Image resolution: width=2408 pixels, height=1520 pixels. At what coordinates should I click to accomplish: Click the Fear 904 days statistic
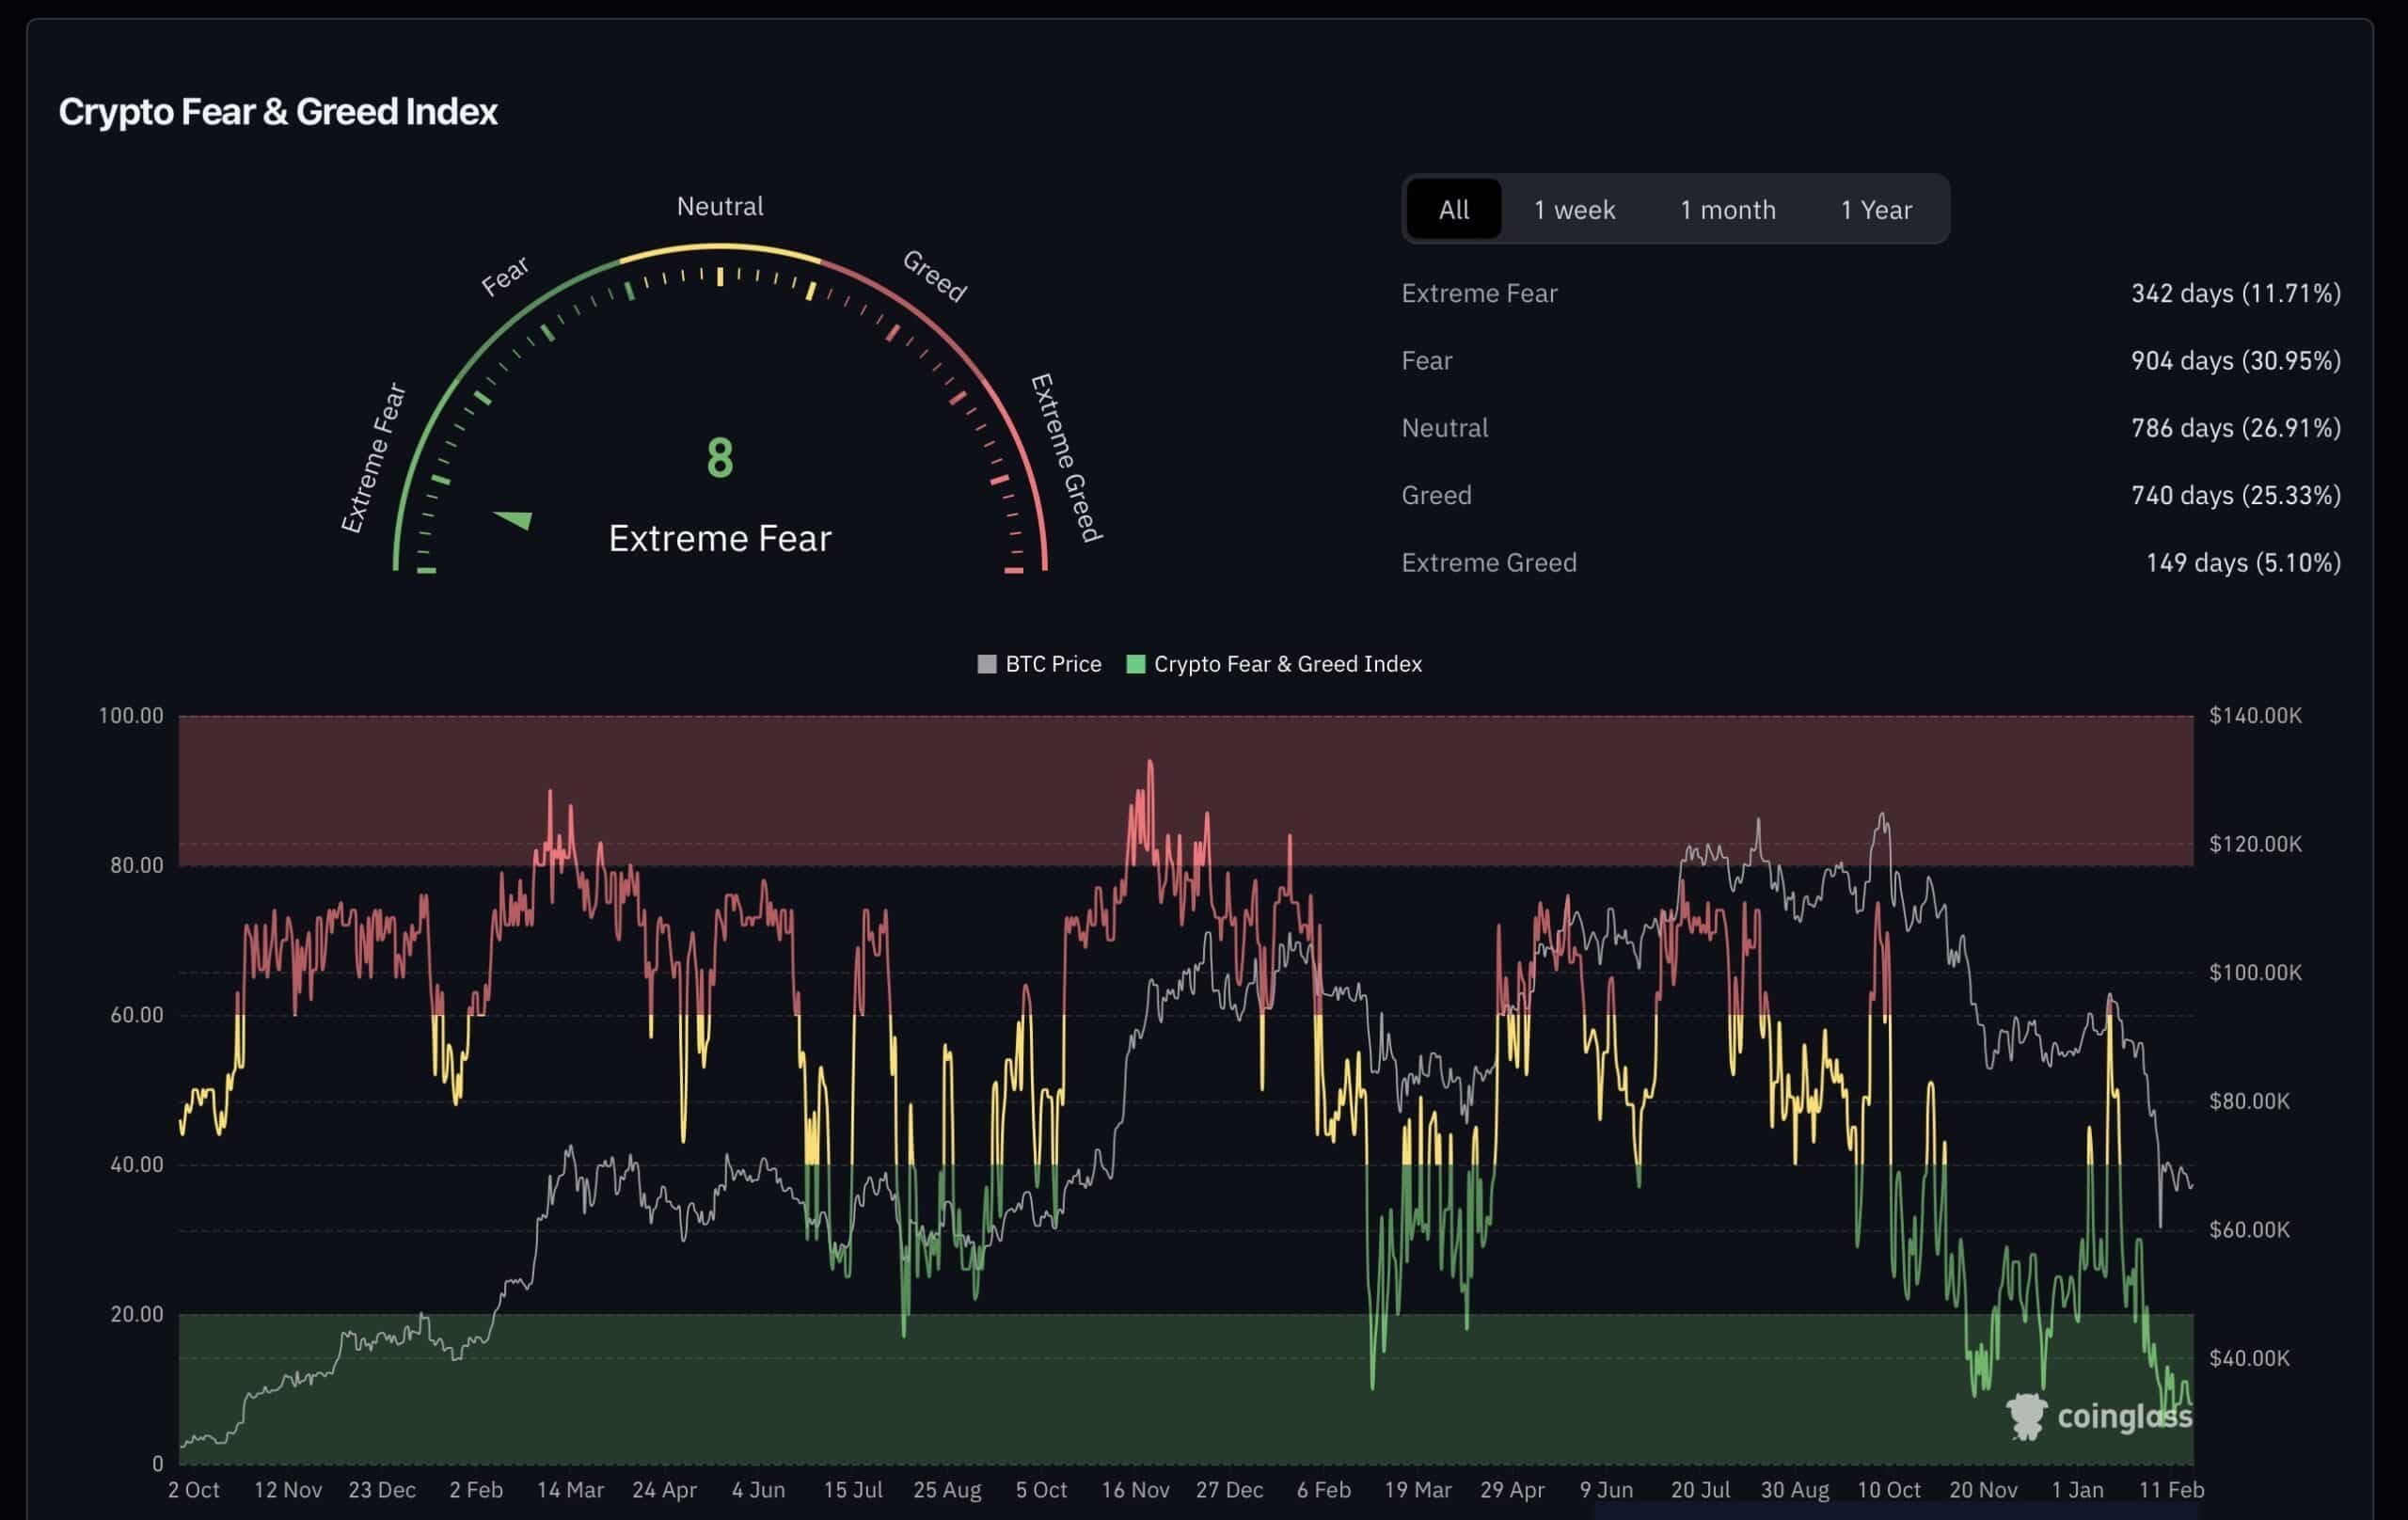pos(2235,360)
